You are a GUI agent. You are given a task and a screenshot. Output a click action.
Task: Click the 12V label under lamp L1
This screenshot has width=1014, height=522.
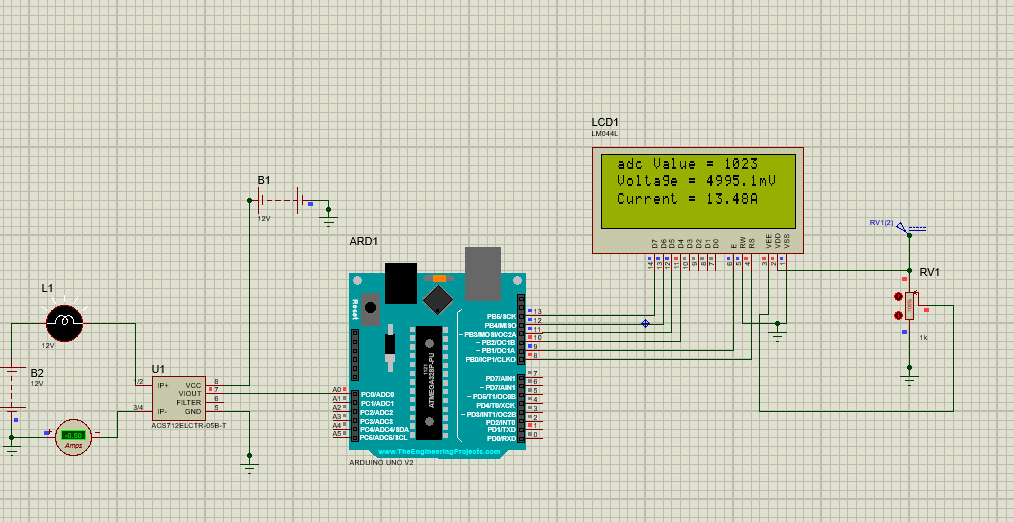[x=49, y=346]
